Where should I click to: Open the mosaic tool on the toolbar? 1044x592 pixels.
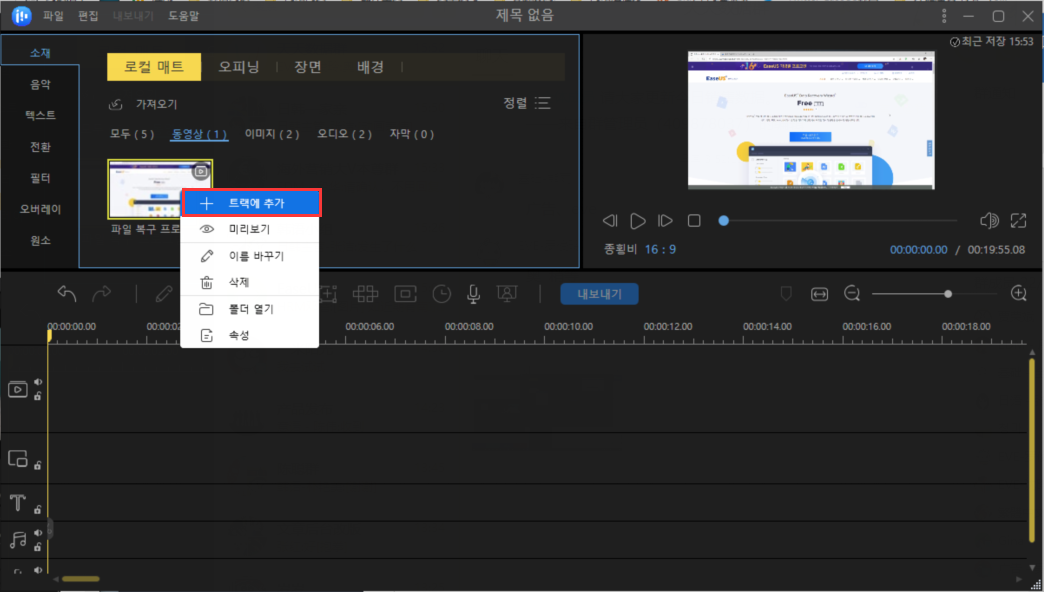(366, 294)
